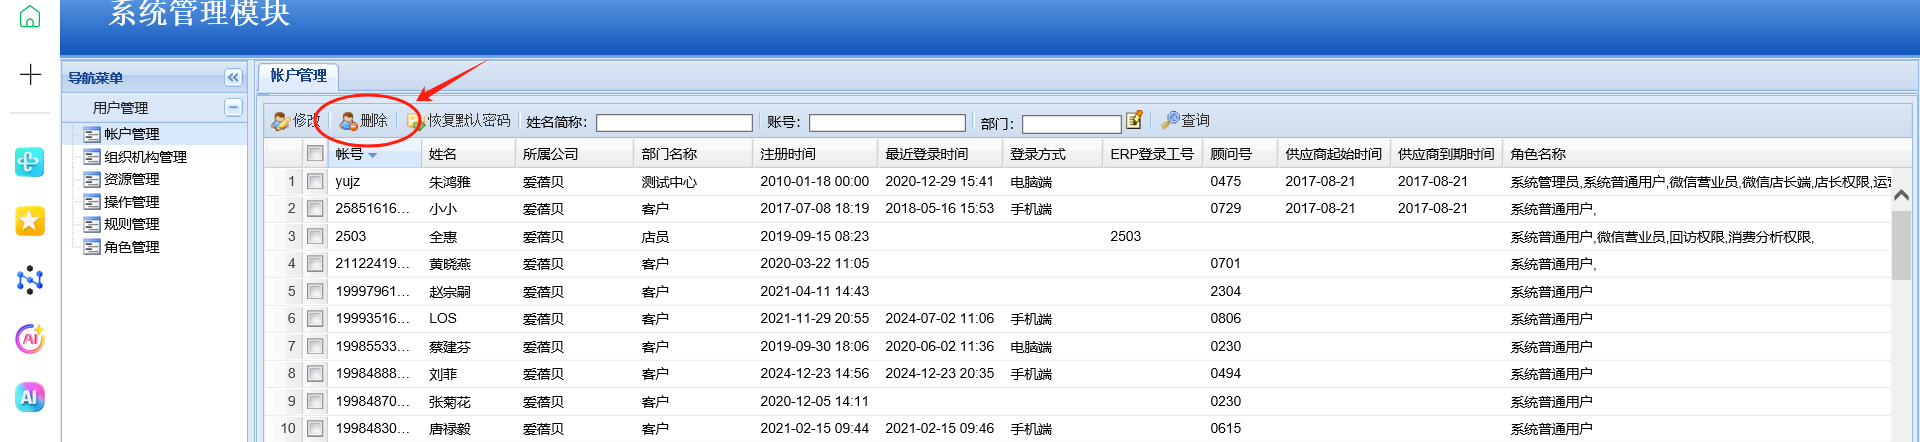Check the row for 全惠

(x=315, y=236)
